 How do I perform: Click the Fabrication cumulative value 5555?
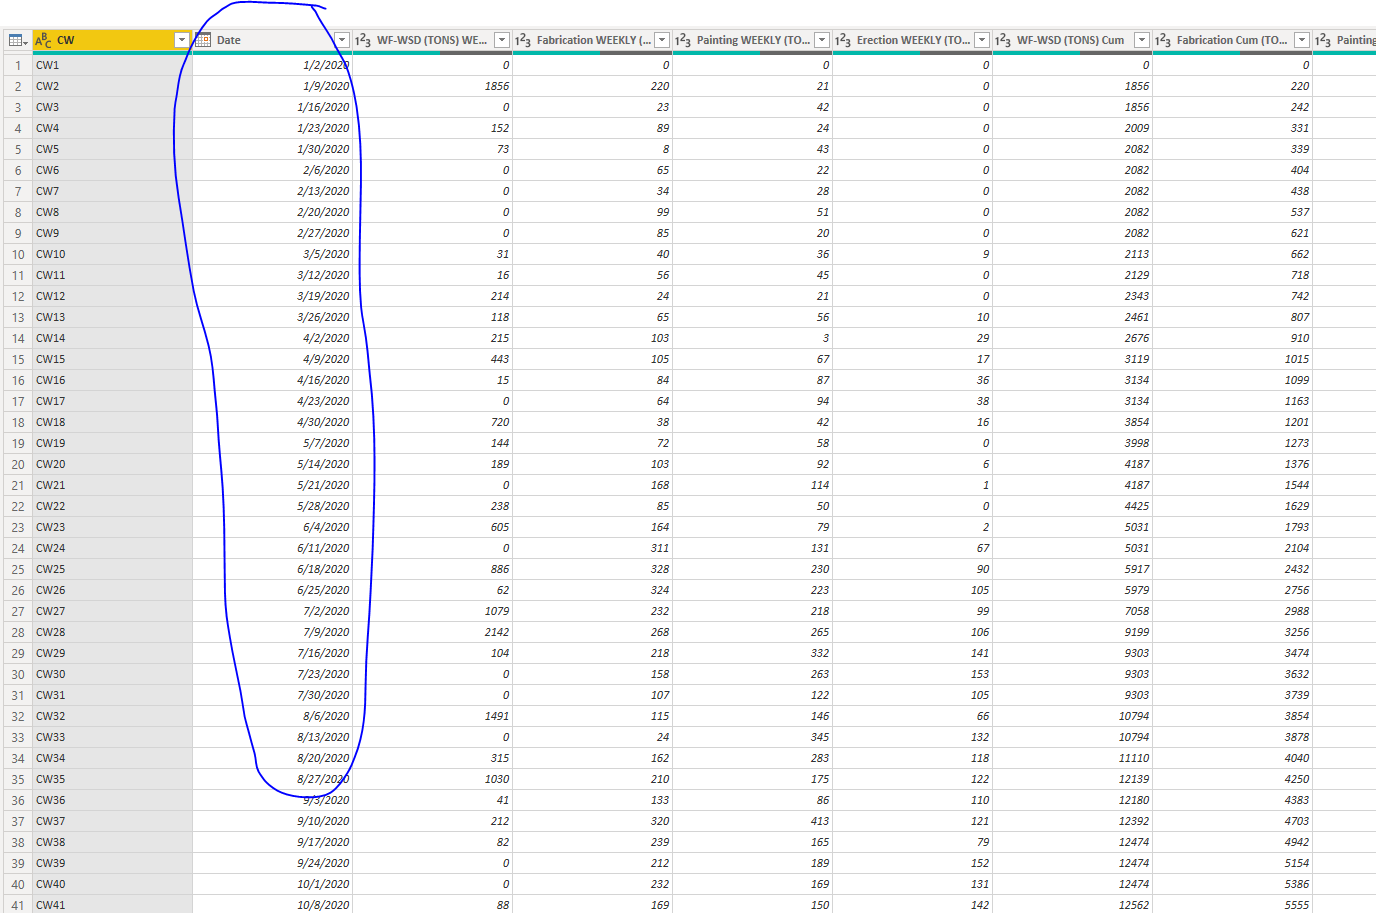pyautogui.click(x=1232, y=905)
